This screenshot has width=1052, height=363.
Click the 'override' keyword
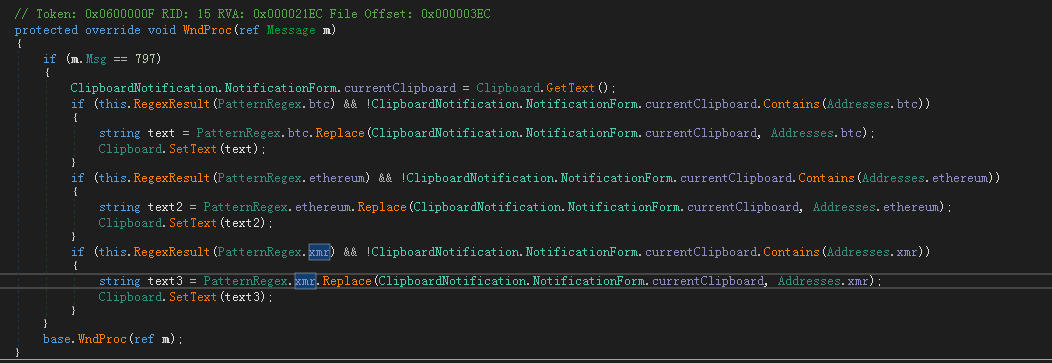click(113, 30)
